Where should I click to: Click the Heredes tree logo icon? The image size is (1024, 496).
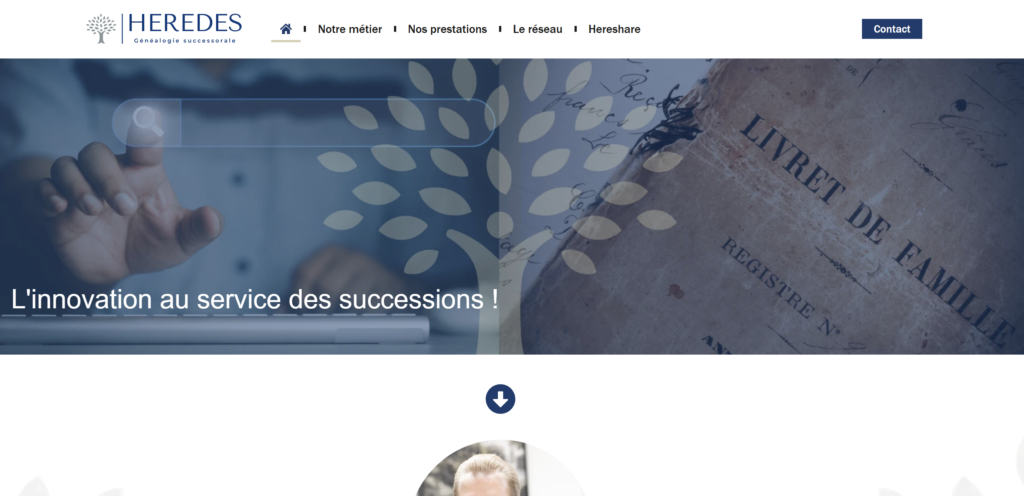101,29
